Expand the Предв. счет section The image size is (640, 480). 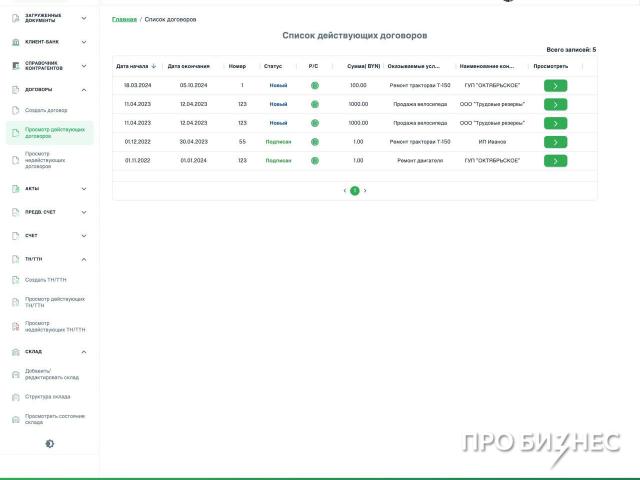[x=84, y=212]
